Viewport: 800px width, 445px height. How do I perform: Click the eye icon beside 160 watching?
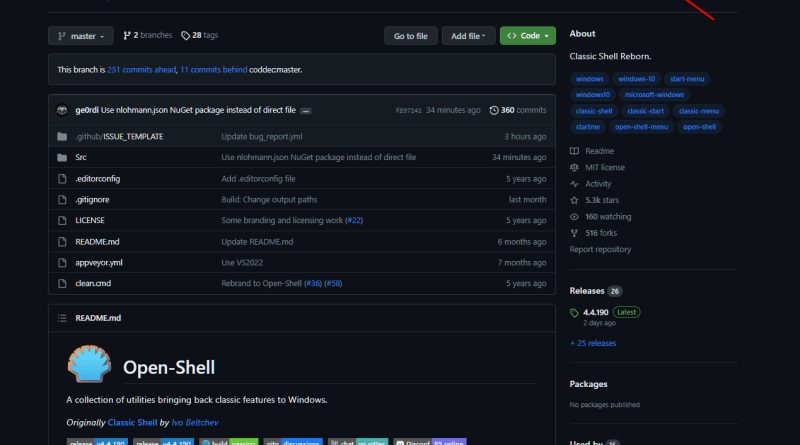point(574,216)
